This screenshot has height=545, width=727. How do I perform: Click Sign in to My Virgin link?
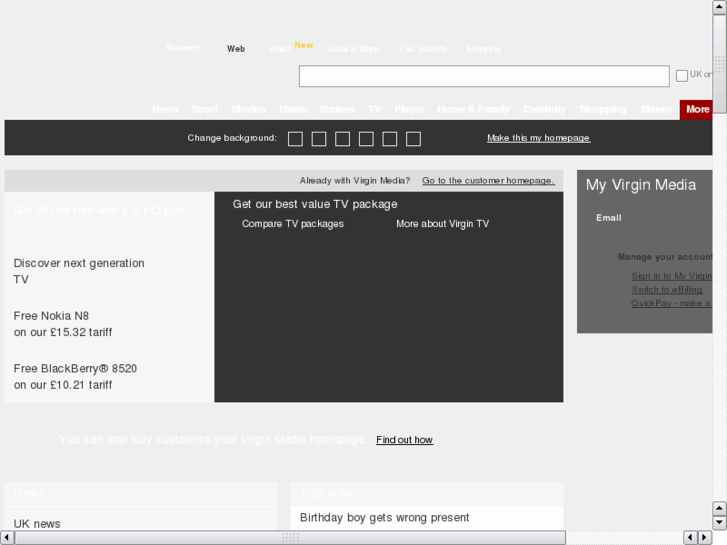pos(671,276)
